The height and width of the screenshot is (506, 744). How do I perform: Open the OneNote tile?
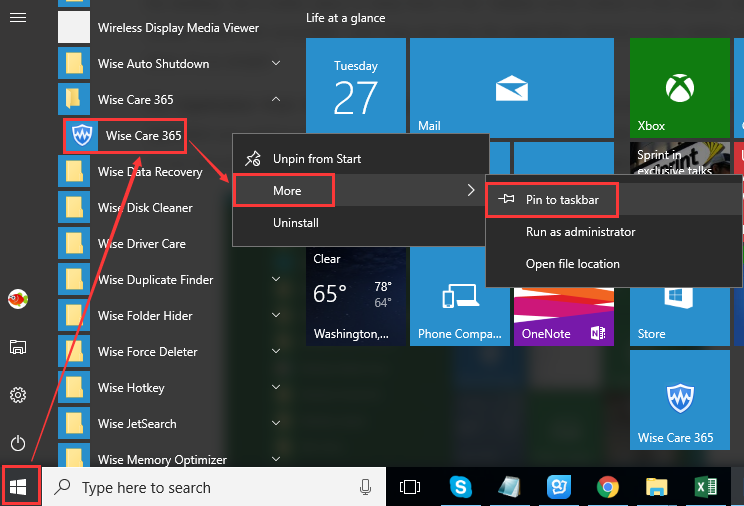point(564,316)
